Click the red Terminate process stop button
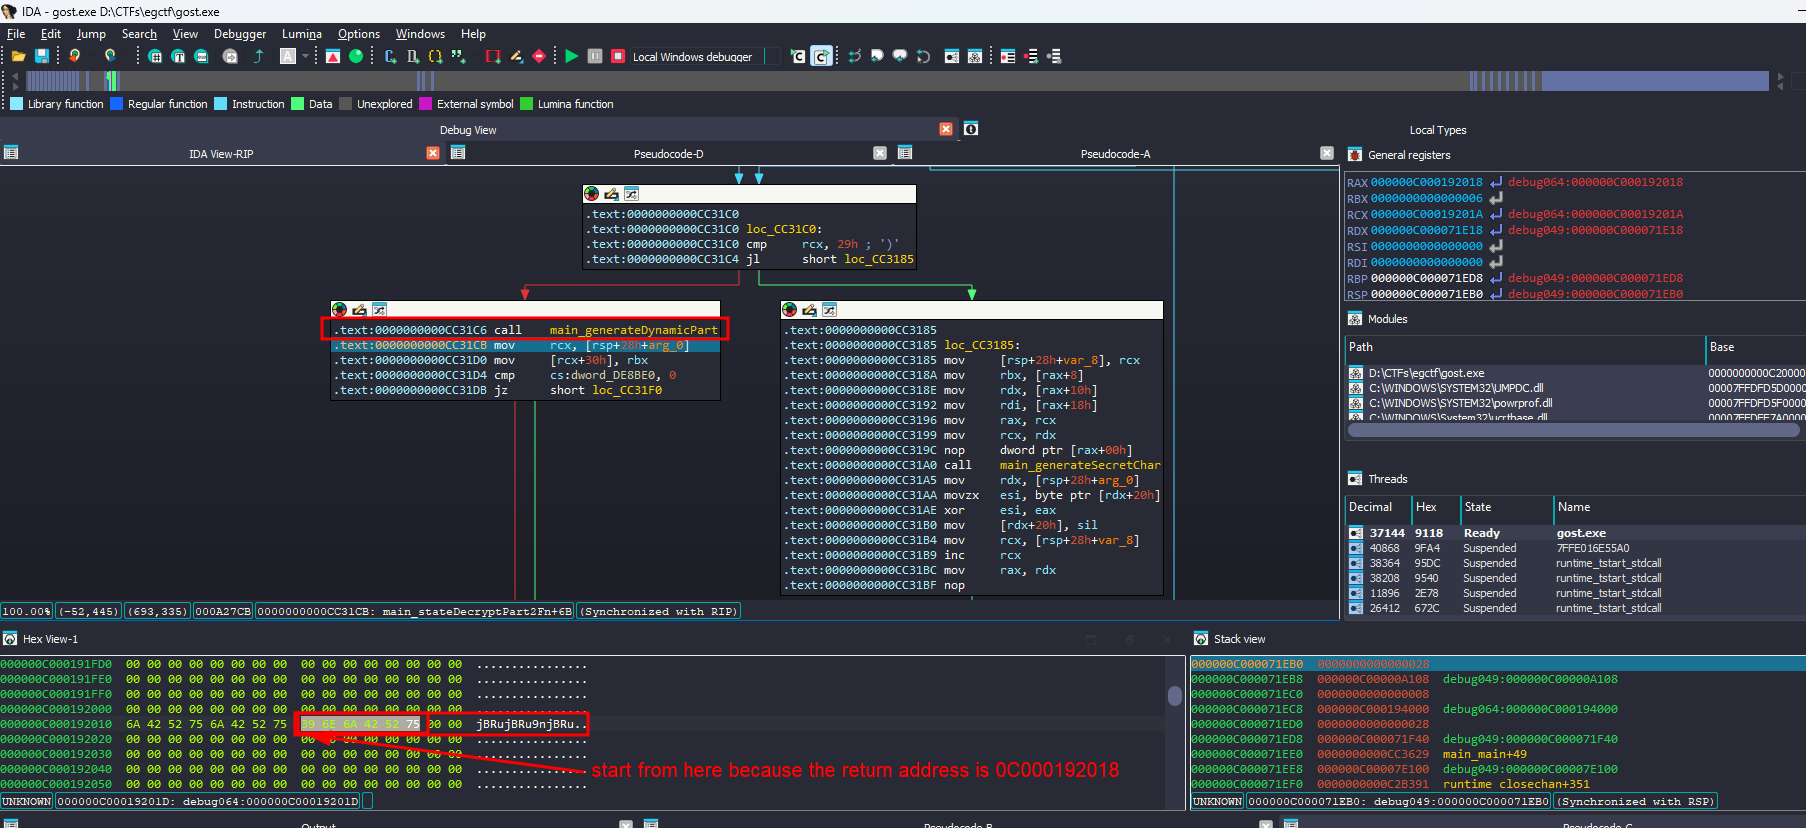Image resolution: width=1806 pixels, height=828 pixels. (x=618, y=56)
